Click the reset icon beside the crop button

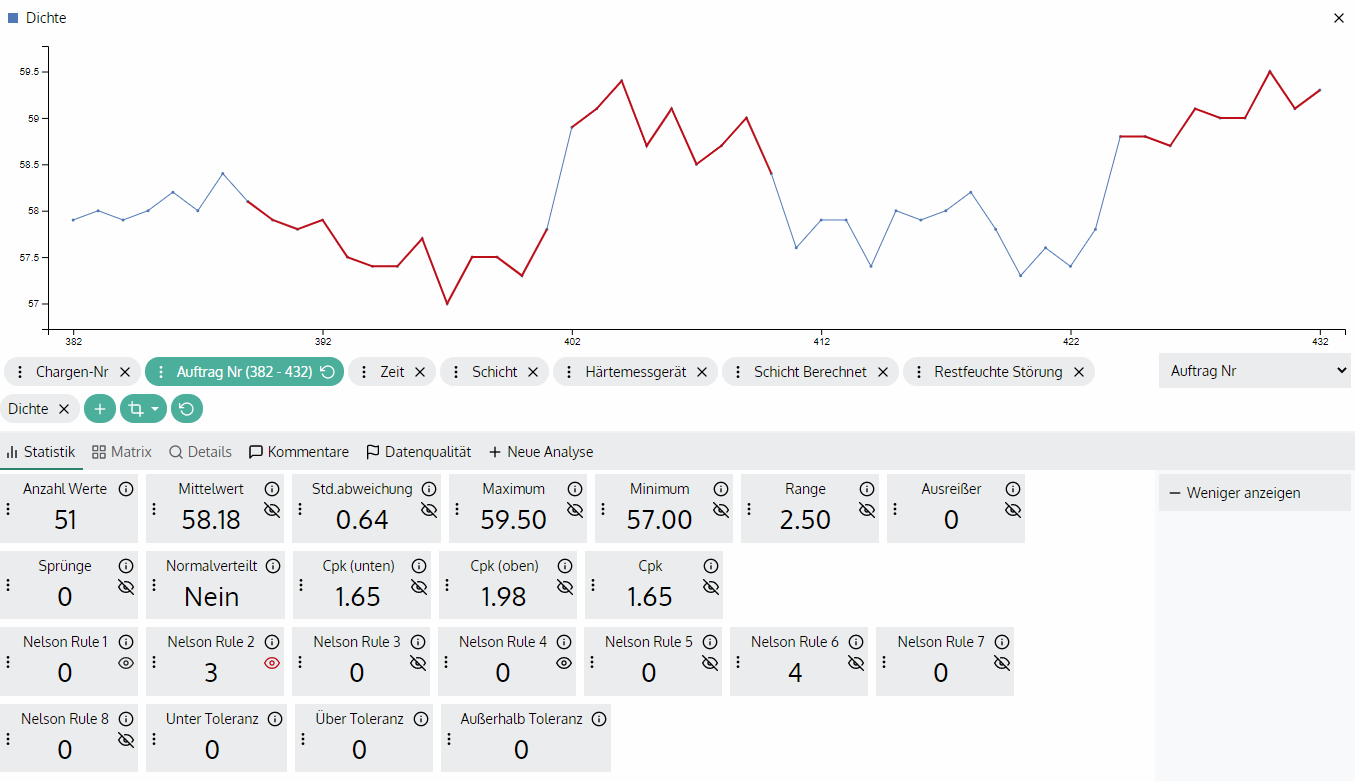[x=187, y=409]
